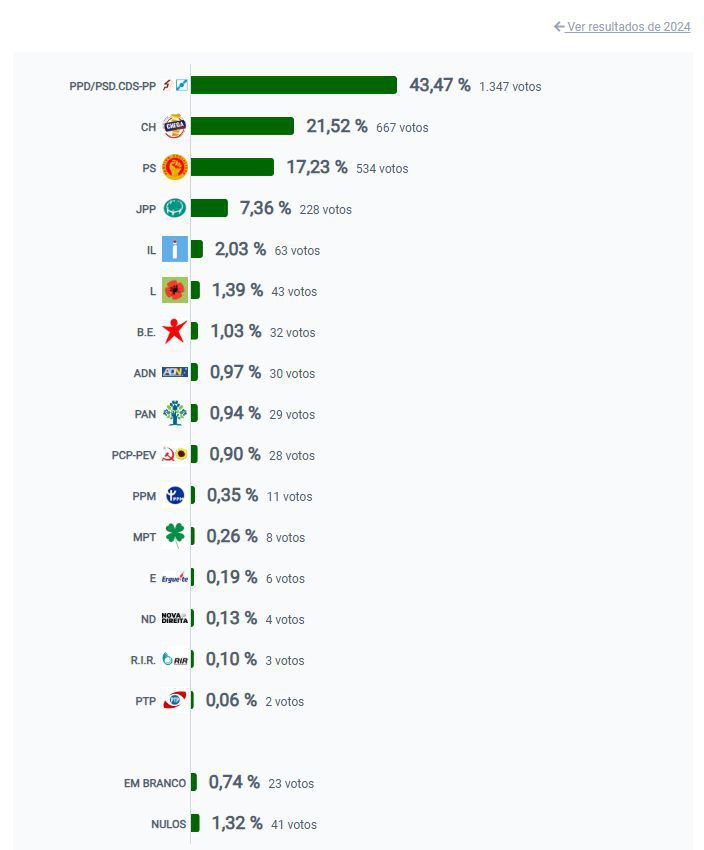Click the CH 21,52 % green bar
704x850 pixels.
point(242,127)
